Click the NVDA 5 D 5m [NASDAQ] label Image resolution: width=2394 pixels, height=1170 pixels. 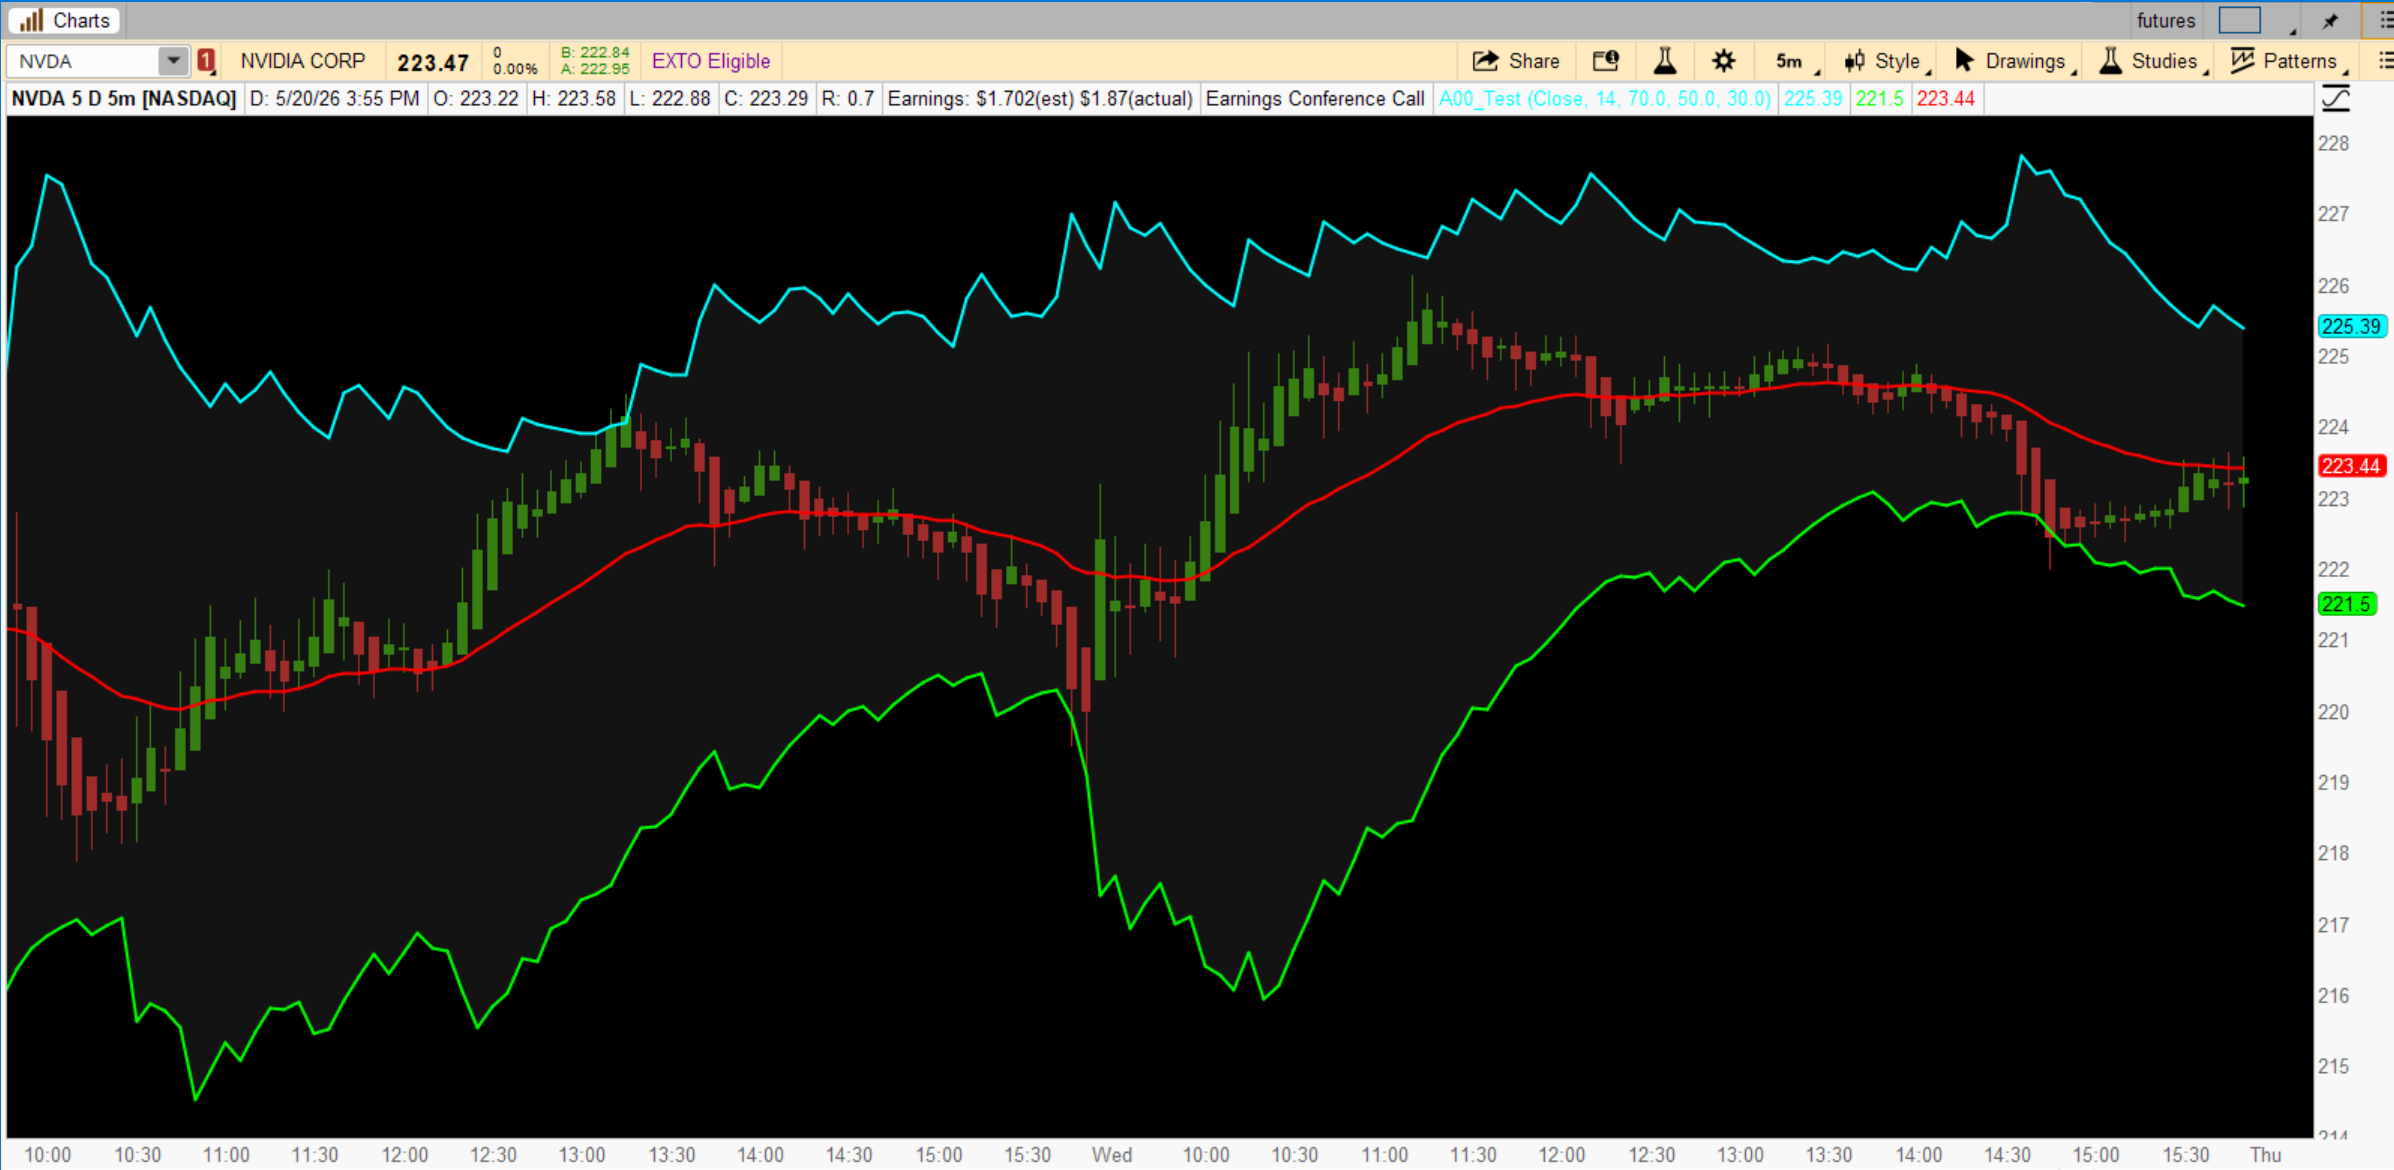(124, 98)
